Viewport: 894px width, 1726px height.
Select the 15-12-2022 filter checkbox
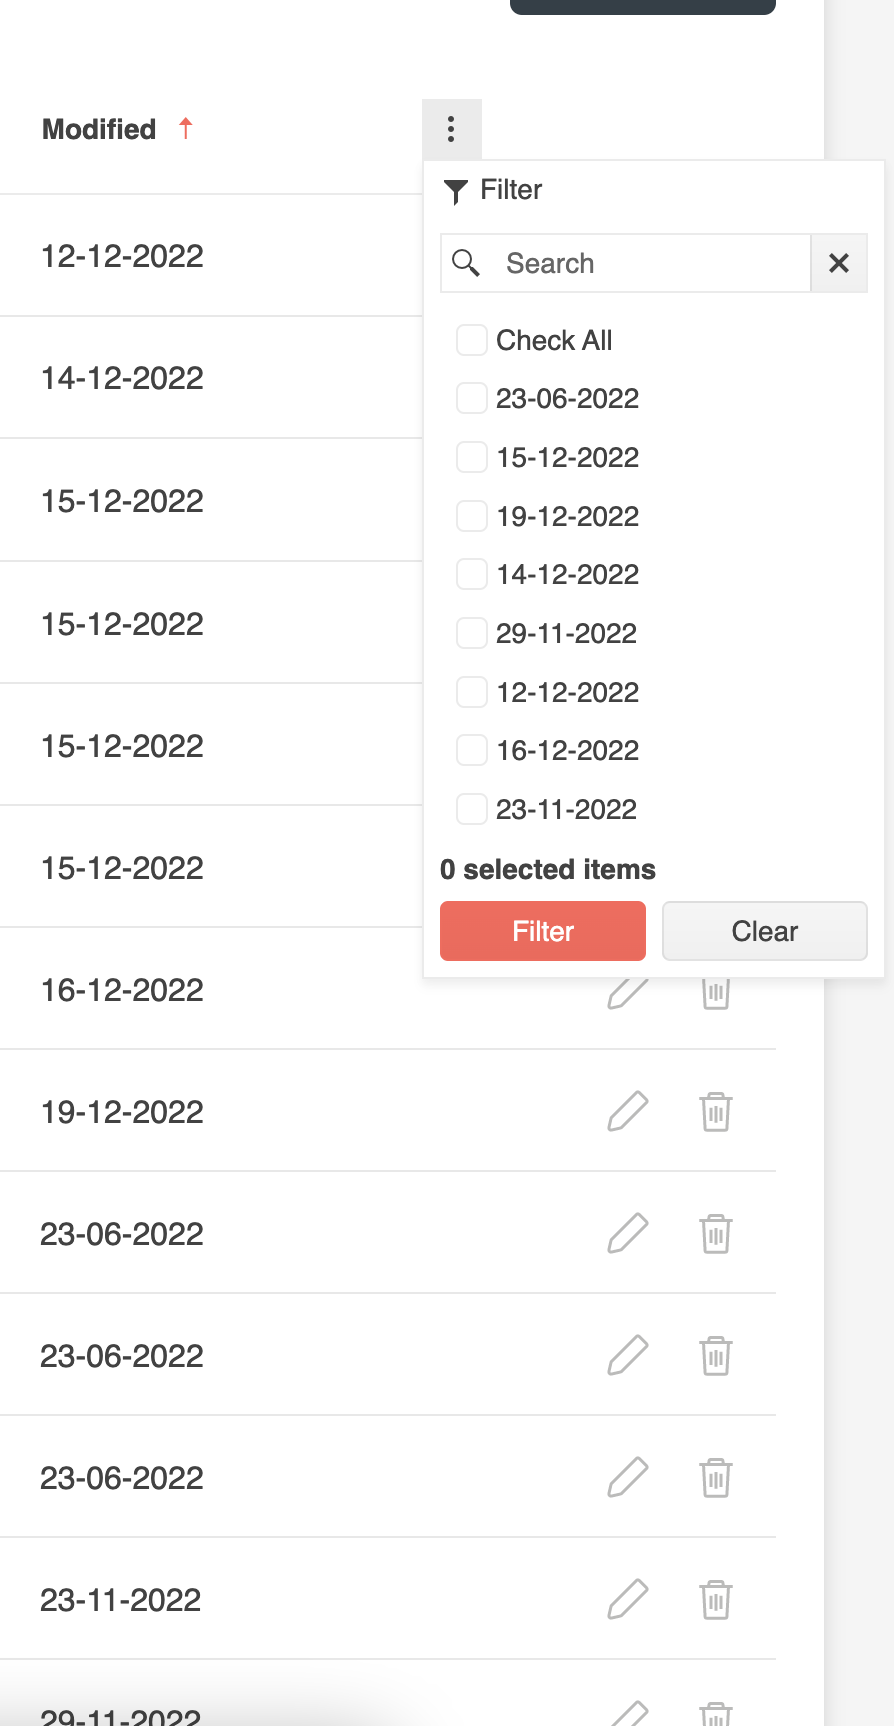click(471, 457)
